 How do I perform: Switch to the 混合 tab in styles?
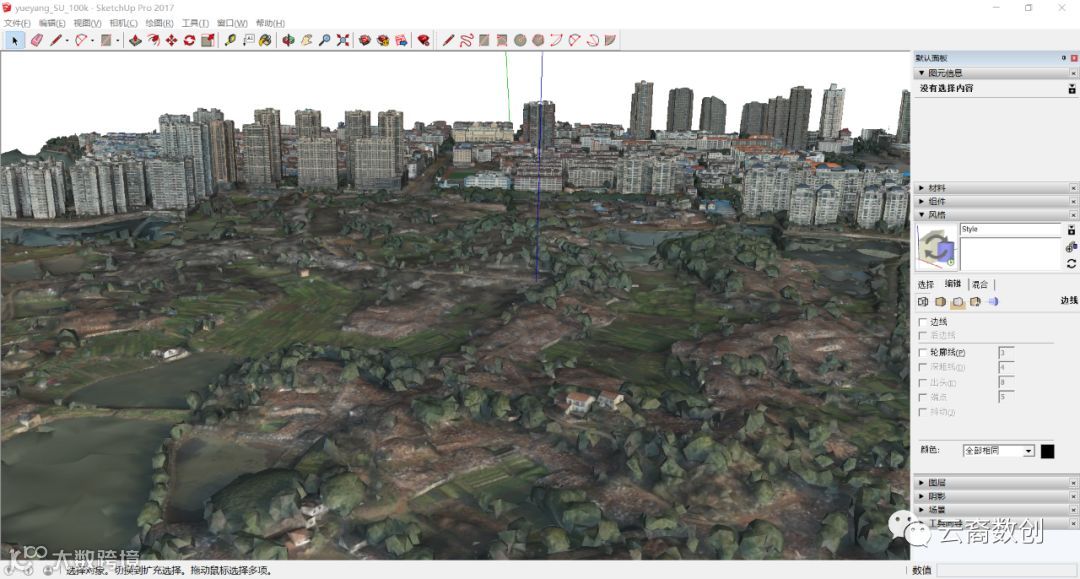(980, 285)
